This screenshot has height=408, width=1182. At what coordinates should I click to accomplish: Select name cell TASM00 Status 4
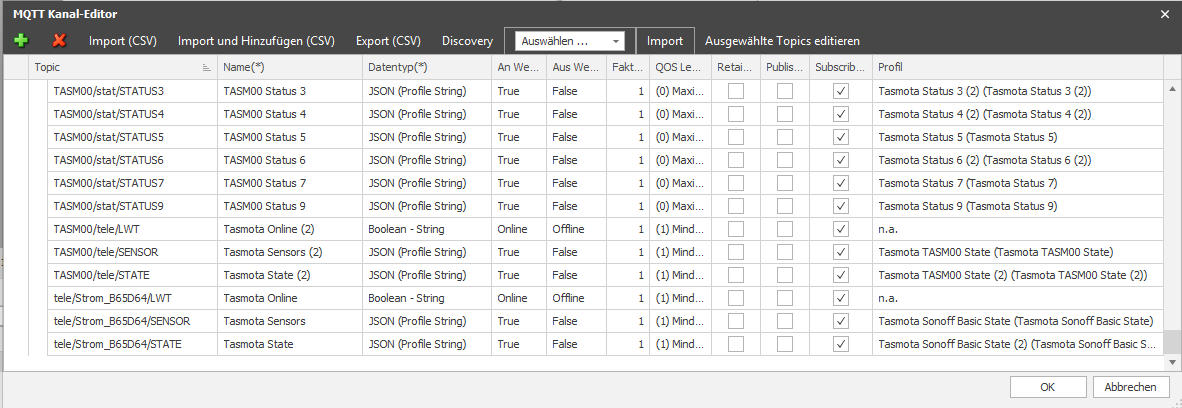tap(289, 114)
